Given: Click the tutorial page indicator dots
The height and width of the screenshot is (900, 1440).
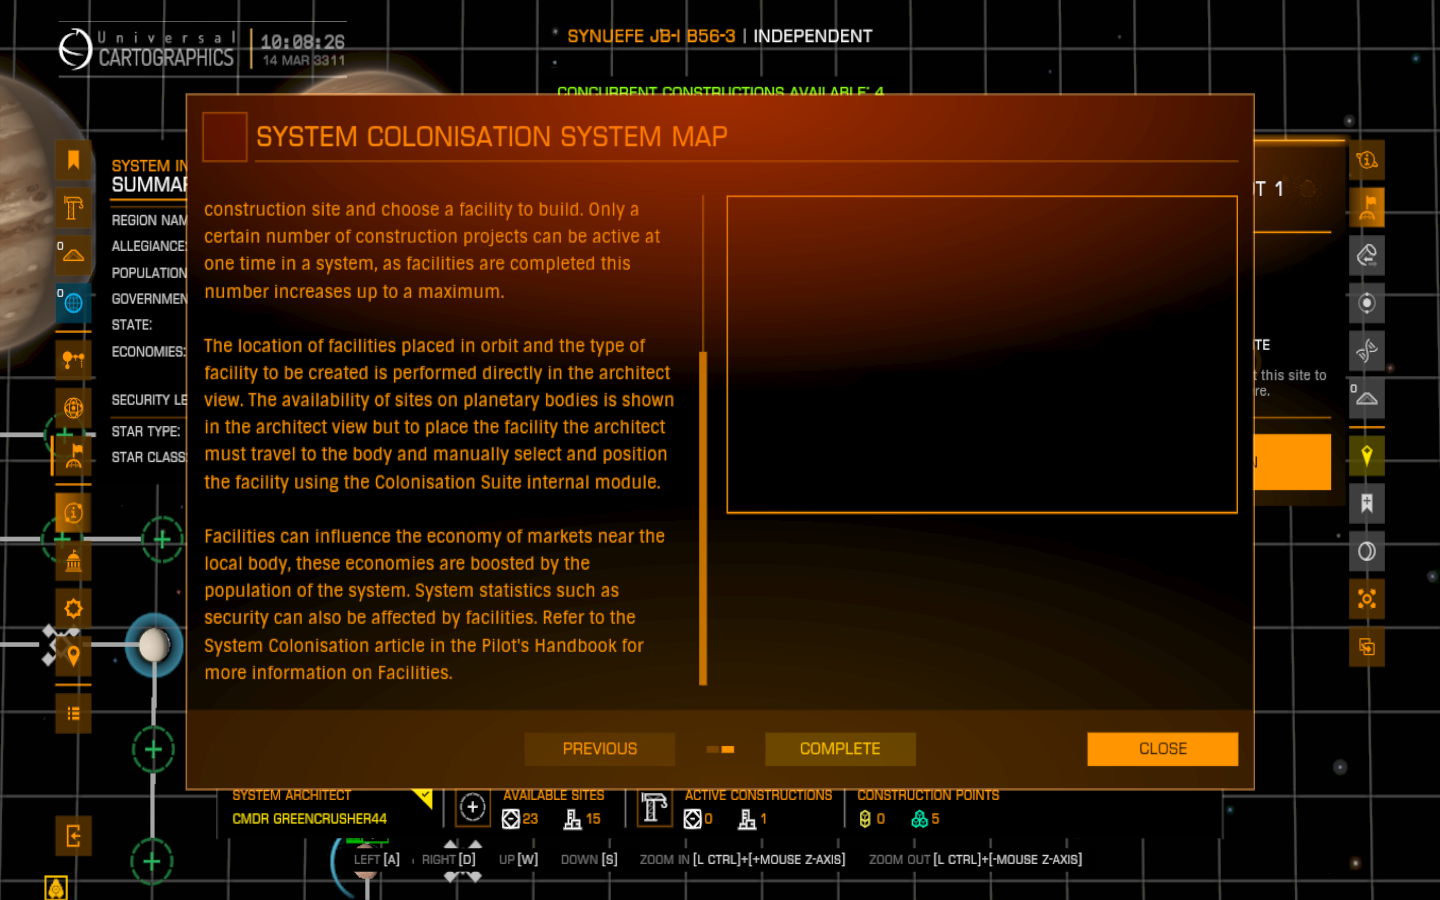Looking at the screenshot, I should point(720,749).
